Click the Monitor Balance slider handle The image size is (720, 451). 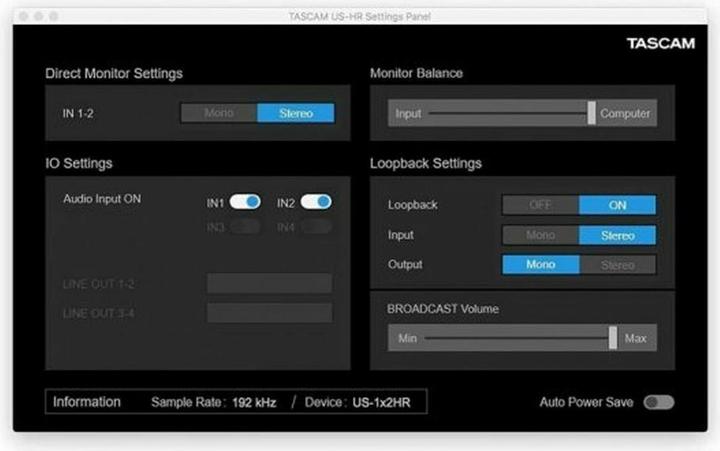592,113
